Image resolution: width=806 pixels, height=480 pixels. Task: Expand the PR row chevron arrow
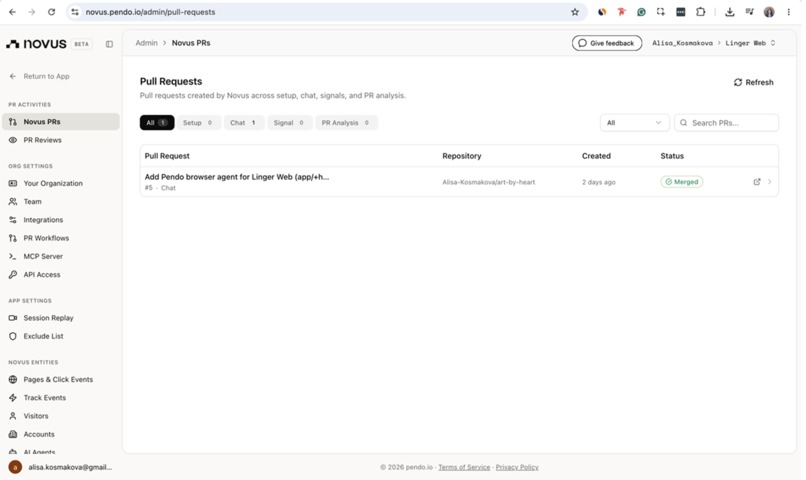click(770, 182)
